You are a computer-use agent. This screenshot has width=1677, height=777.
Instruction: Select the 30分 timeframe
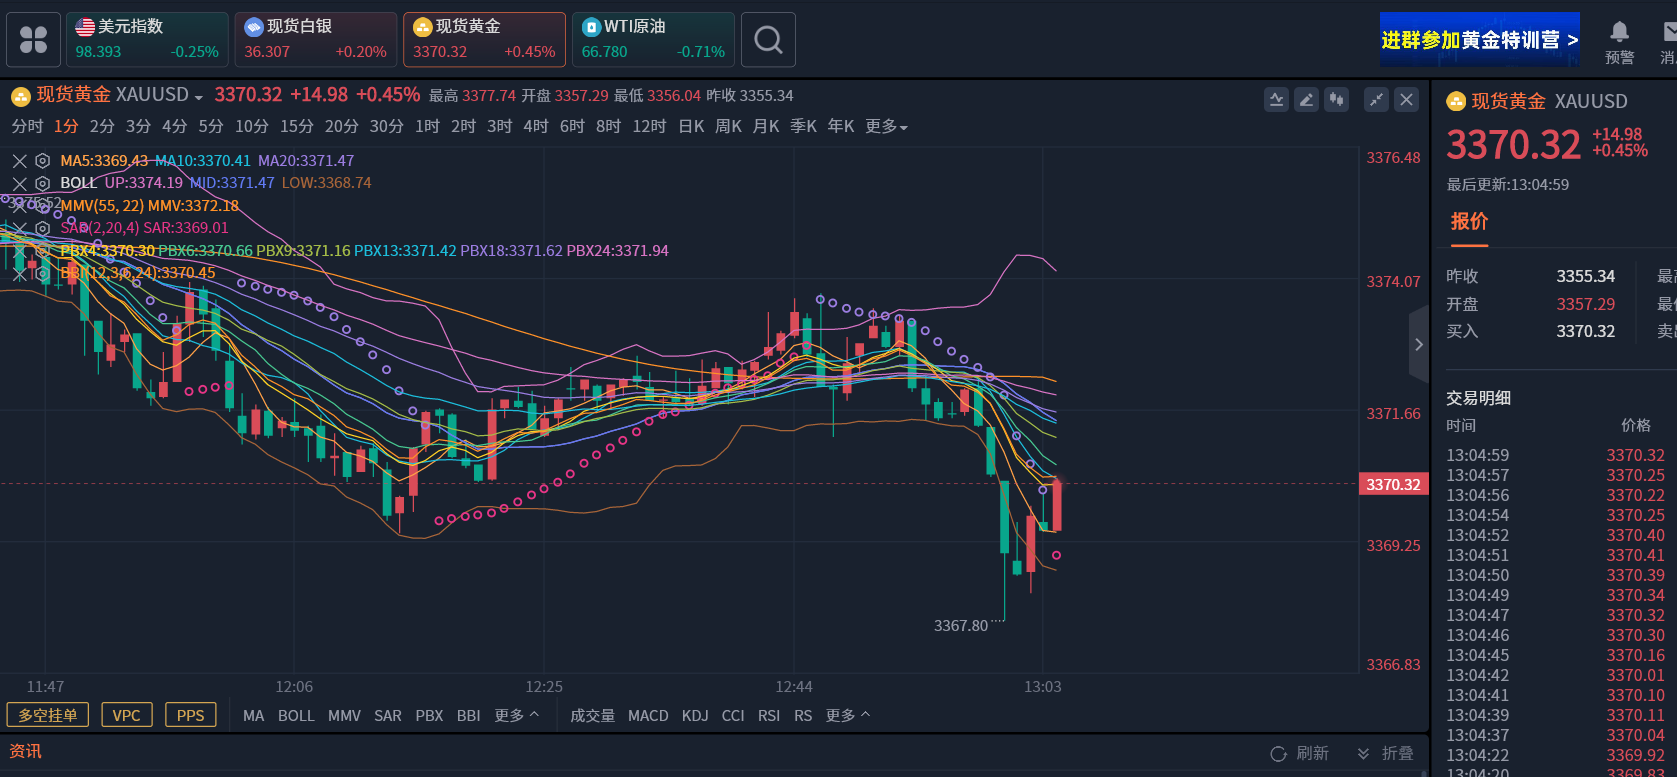[386, 126]
